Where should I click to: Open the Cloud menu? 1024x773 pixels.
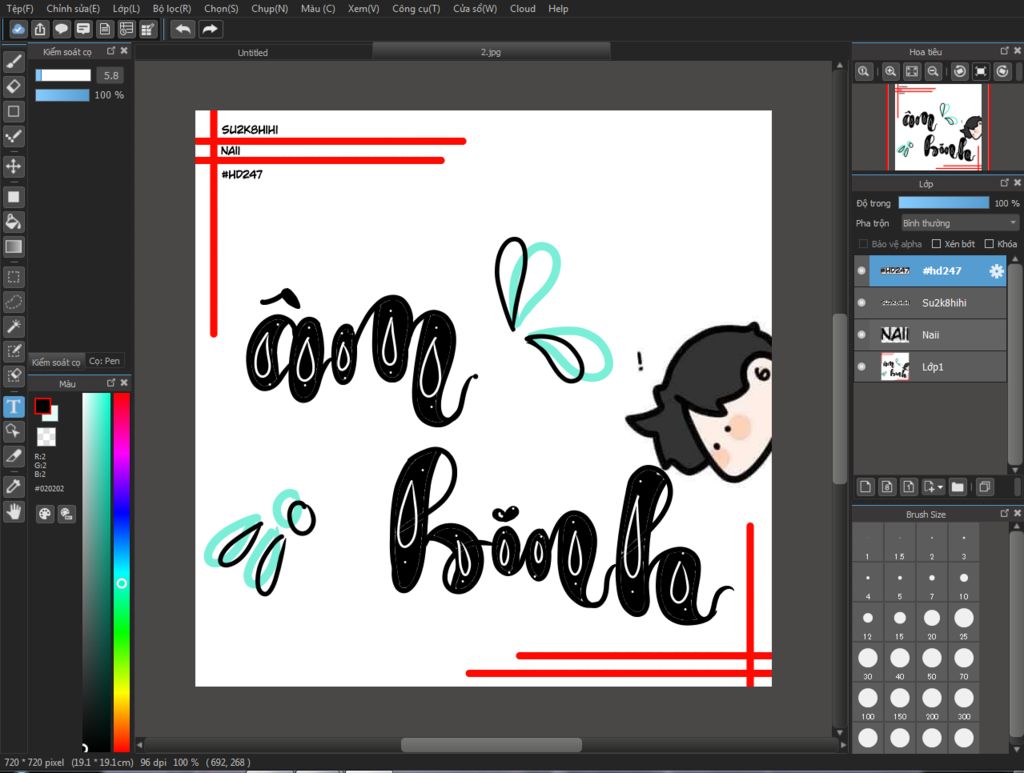point(522,8)
